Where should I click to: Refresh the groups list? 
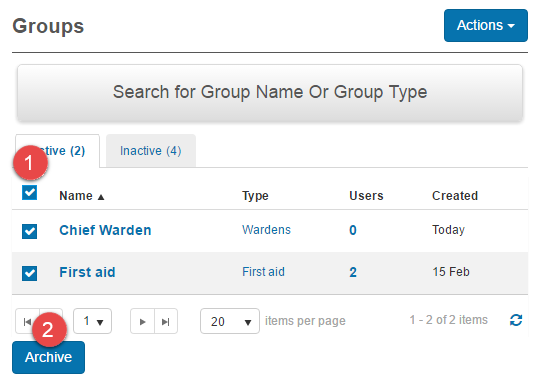pos(516,321)
